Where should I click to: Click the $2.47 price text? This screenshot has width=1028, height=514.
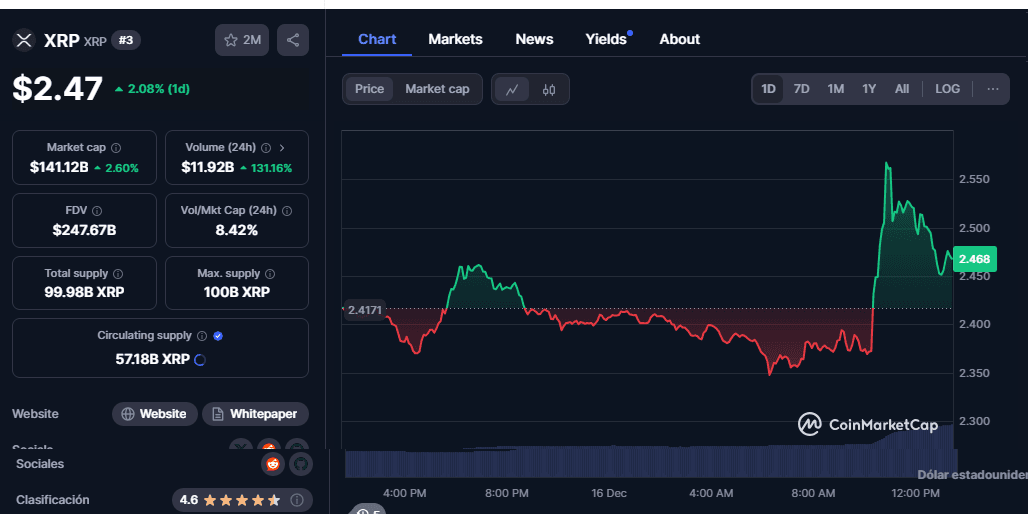[x=58, y=89]
